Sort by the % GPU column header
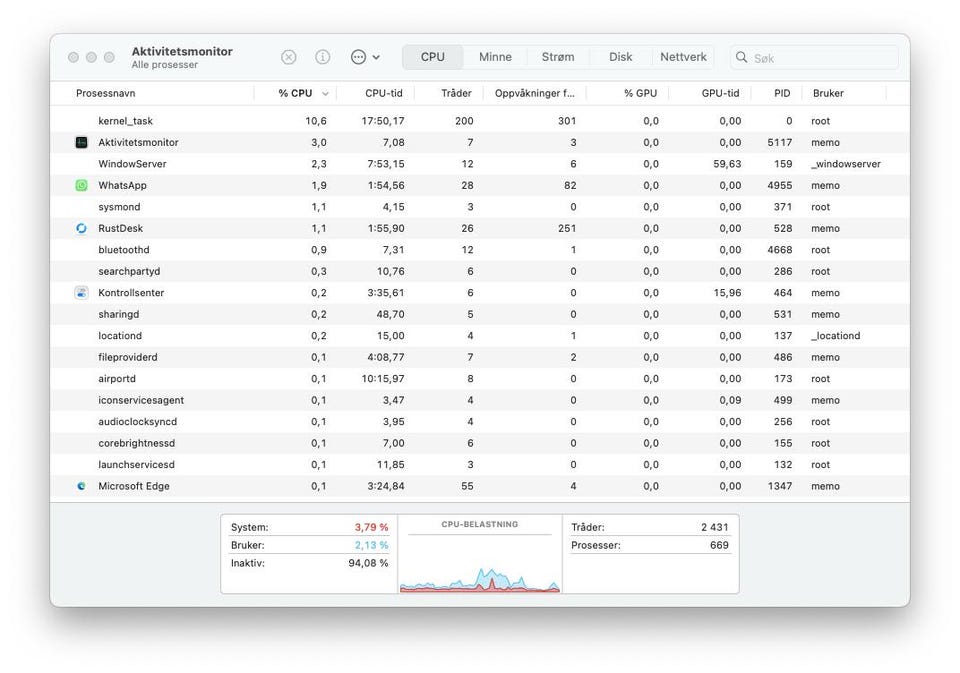This screenshot has width=960, height=673. click(x=640, y=93)
